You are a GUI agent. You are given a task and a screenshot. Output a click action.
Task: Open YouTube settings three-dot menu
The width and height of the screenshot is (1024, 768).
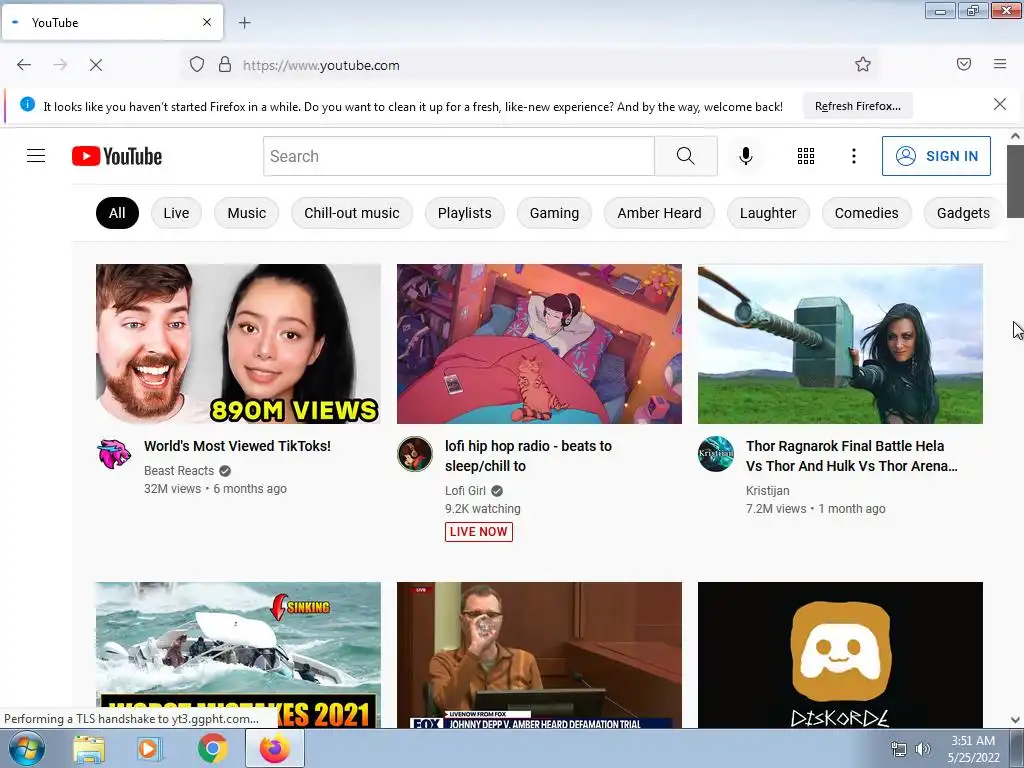(x=854, y=156)
